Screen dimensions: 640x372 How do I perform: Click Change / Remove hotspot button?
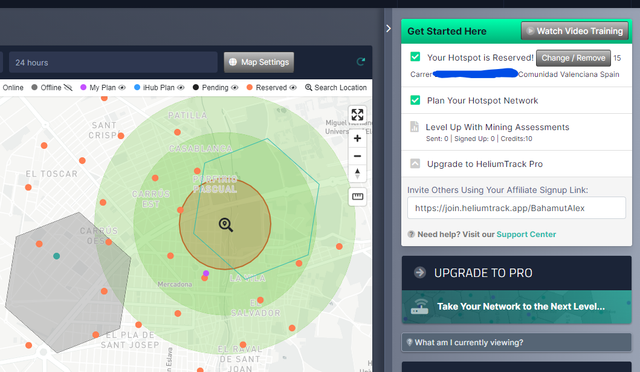[x=573, y=58]
